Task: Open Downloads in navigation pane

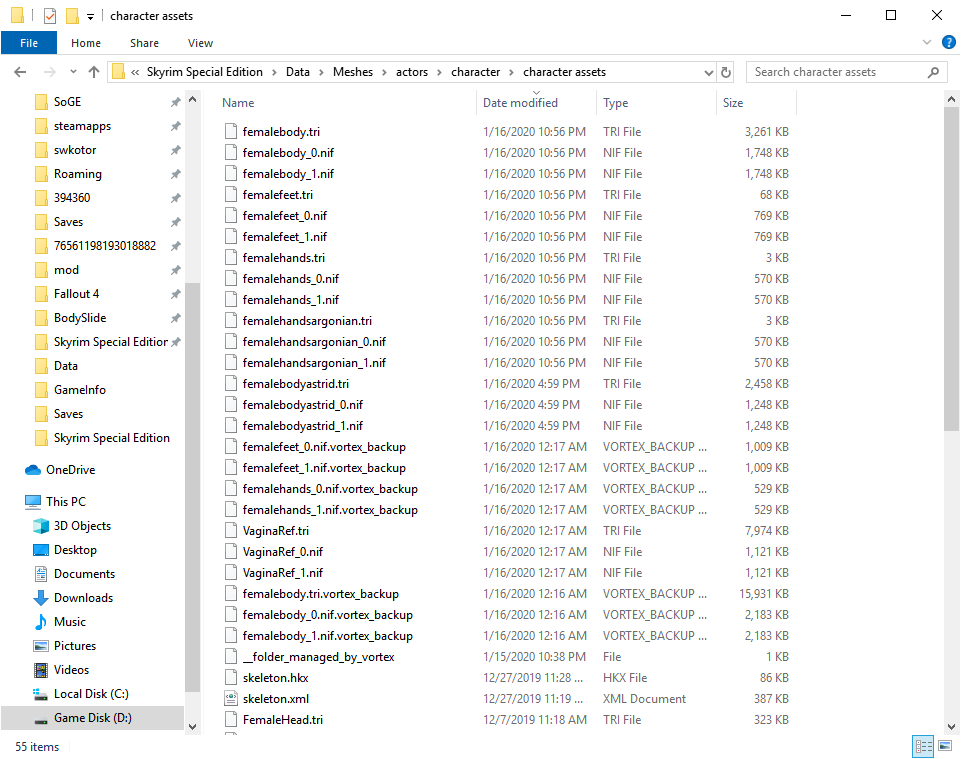Action: coord(83,598)
